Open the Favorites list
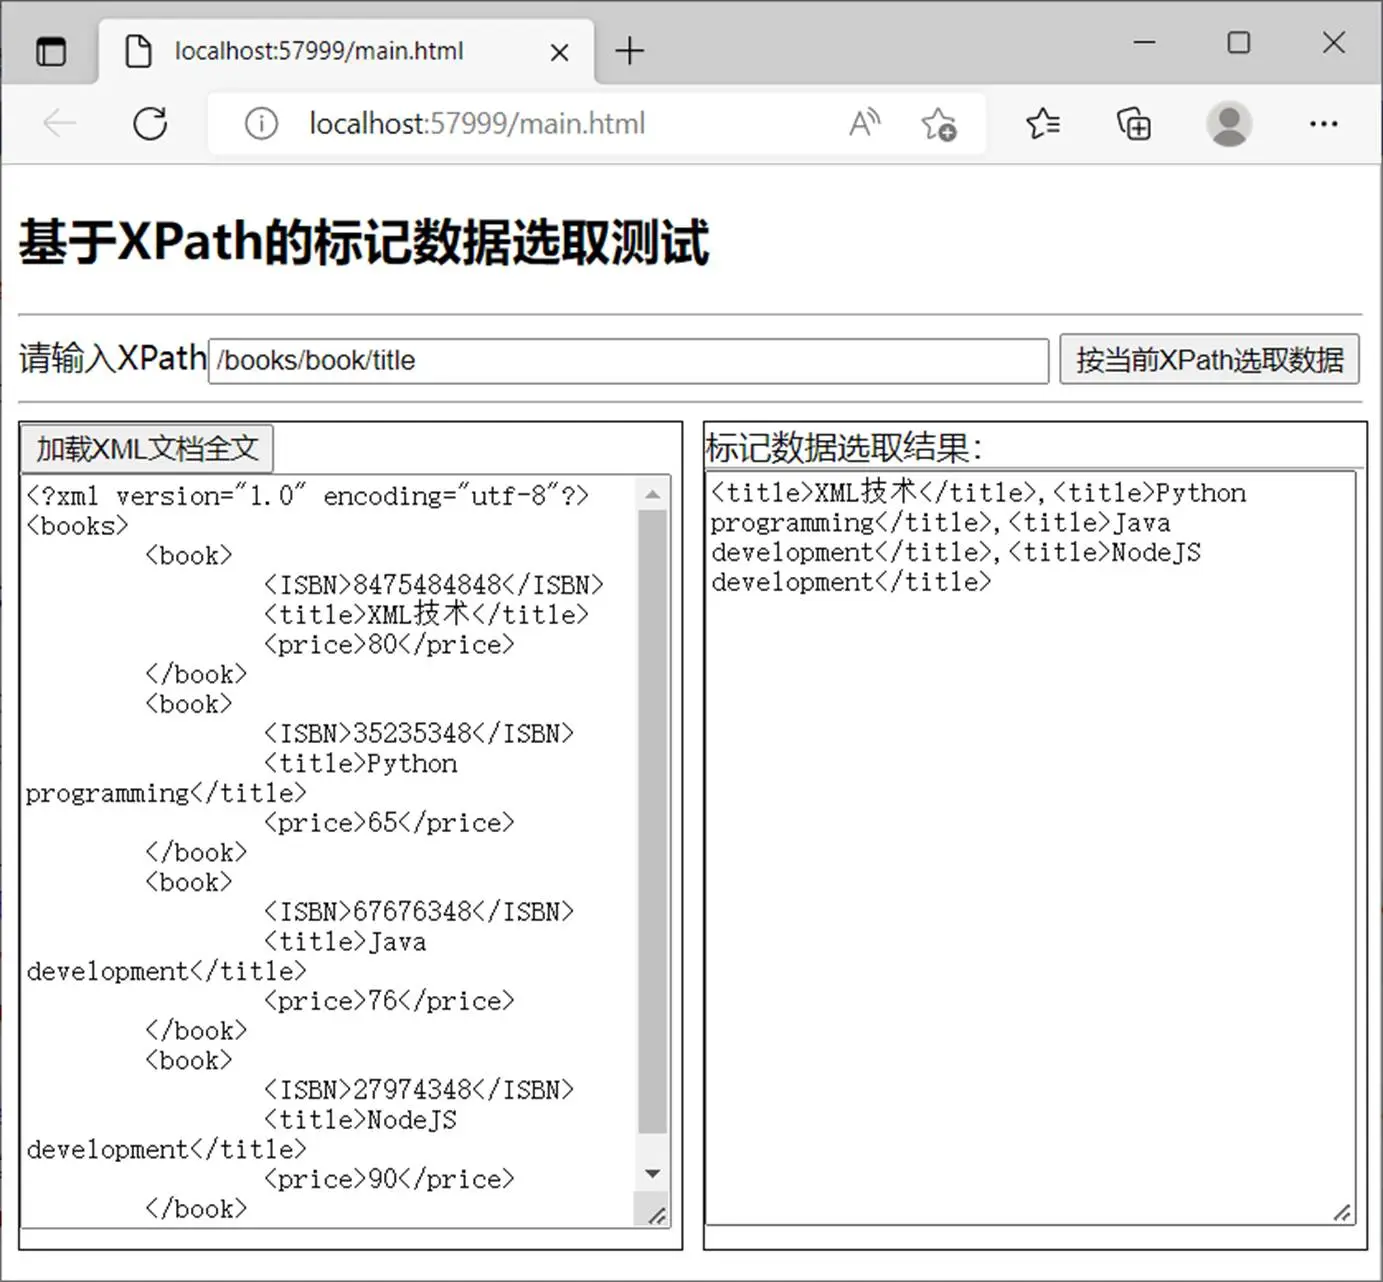 point(1043,124)
